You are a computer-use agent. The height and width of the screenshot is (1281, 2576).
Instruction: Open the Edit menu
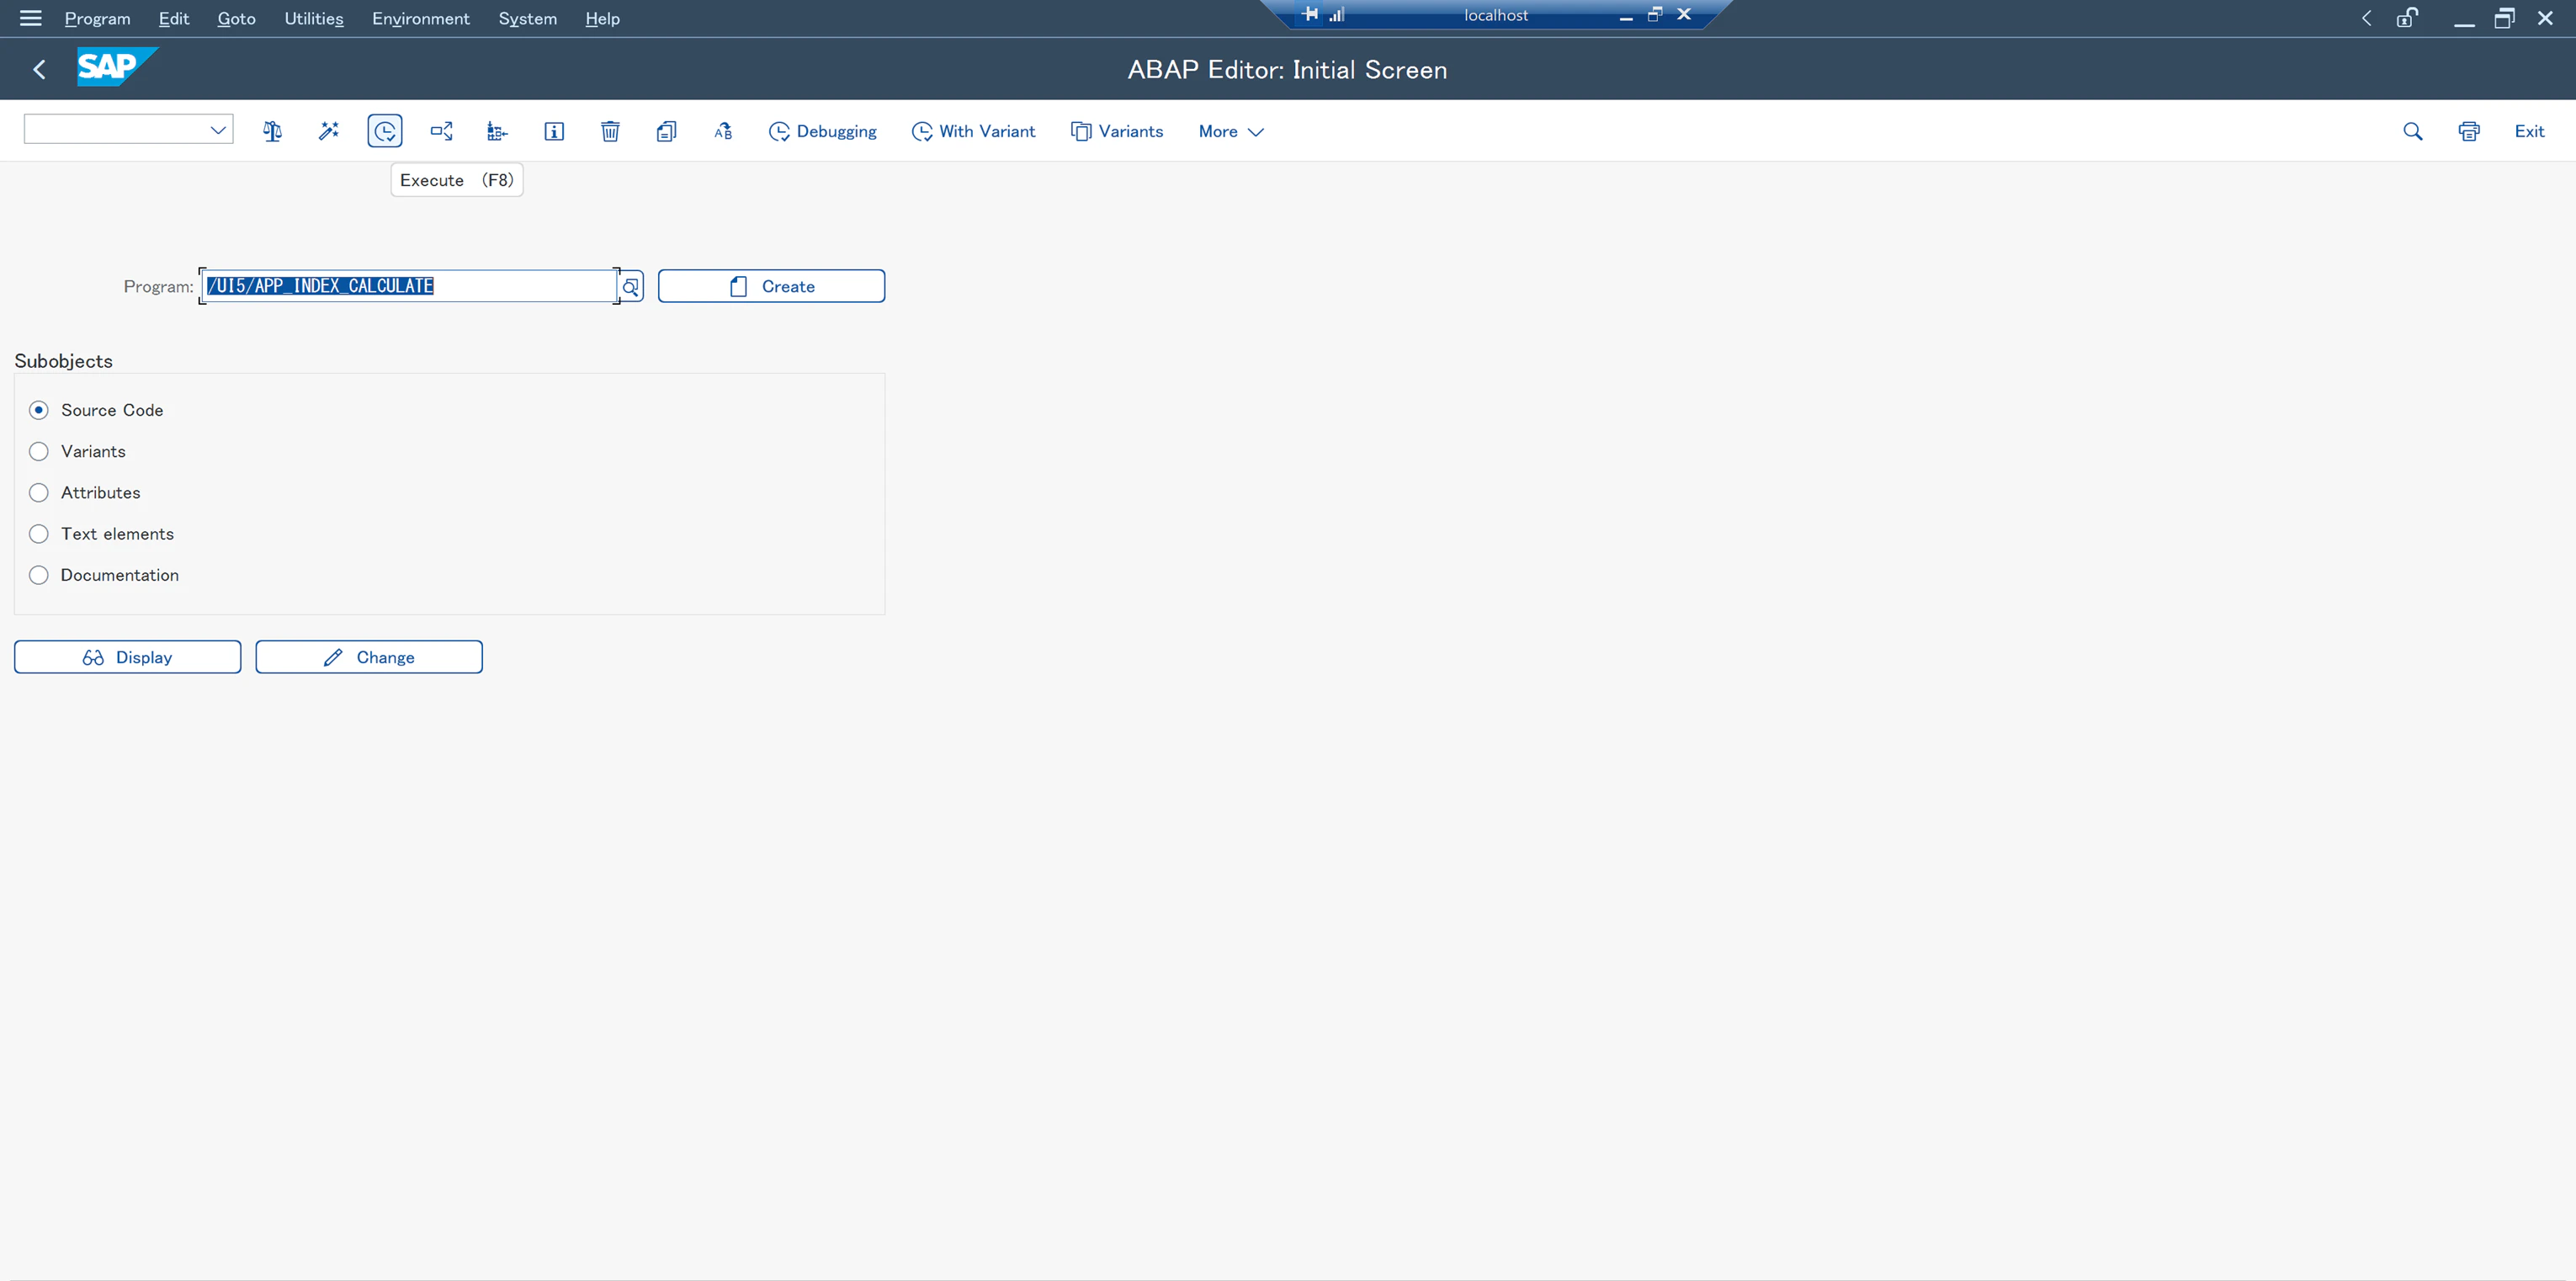coord(174,18)
